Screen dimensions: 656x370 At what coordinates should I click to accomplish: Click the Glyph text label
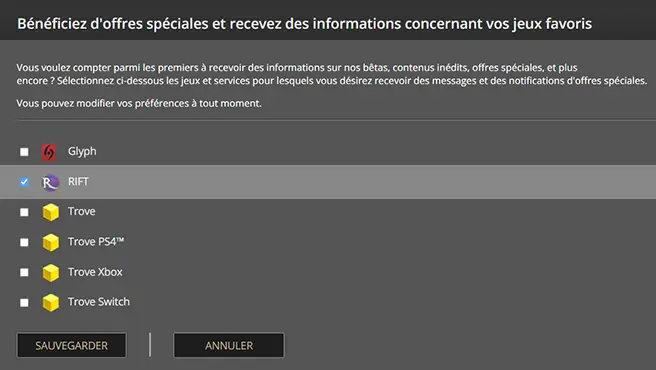82,152
